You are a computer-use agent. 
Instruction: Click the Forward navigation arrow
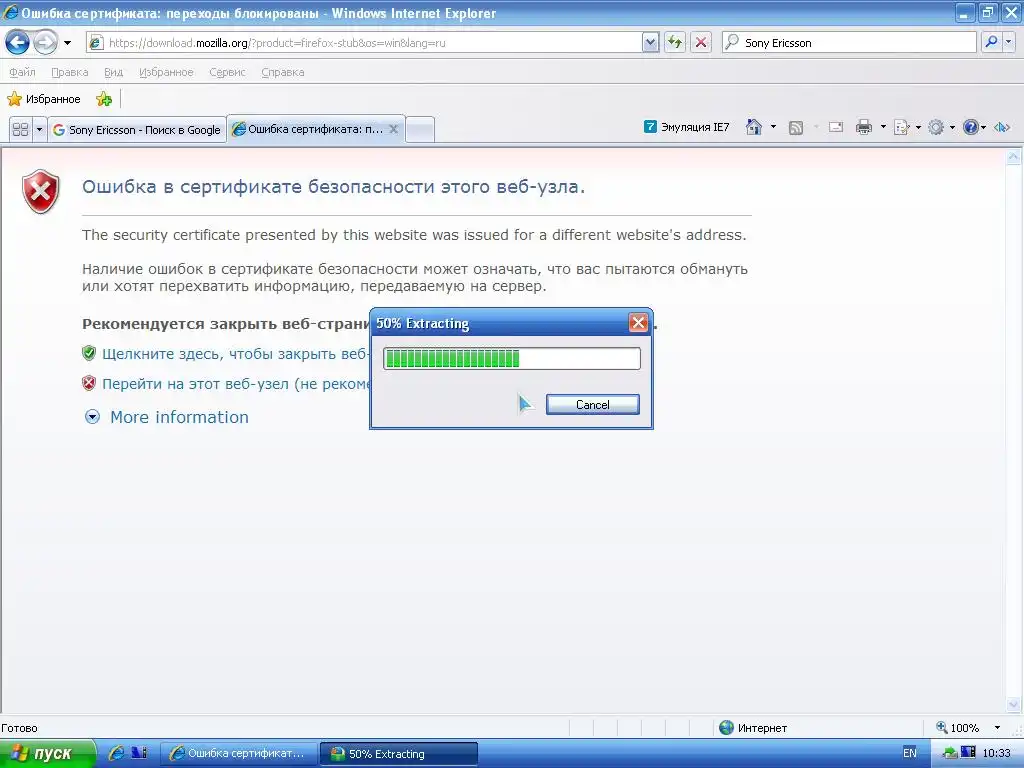pyautogui.click(x=45, y=43)
